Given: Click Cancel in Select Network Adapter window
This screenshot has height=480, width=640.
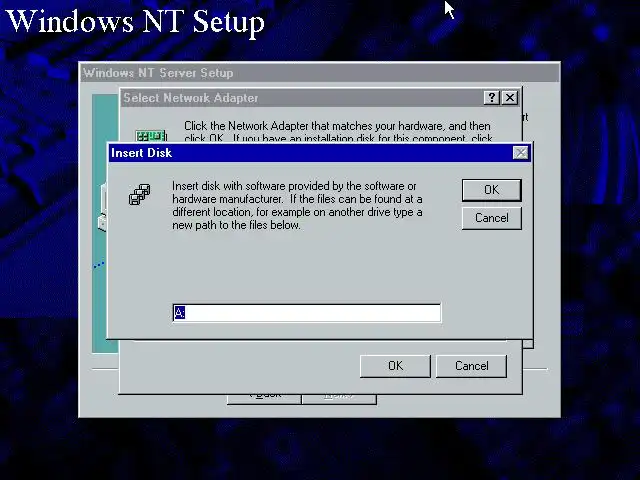Looking at the screenshot, I should tap(471, 366).
